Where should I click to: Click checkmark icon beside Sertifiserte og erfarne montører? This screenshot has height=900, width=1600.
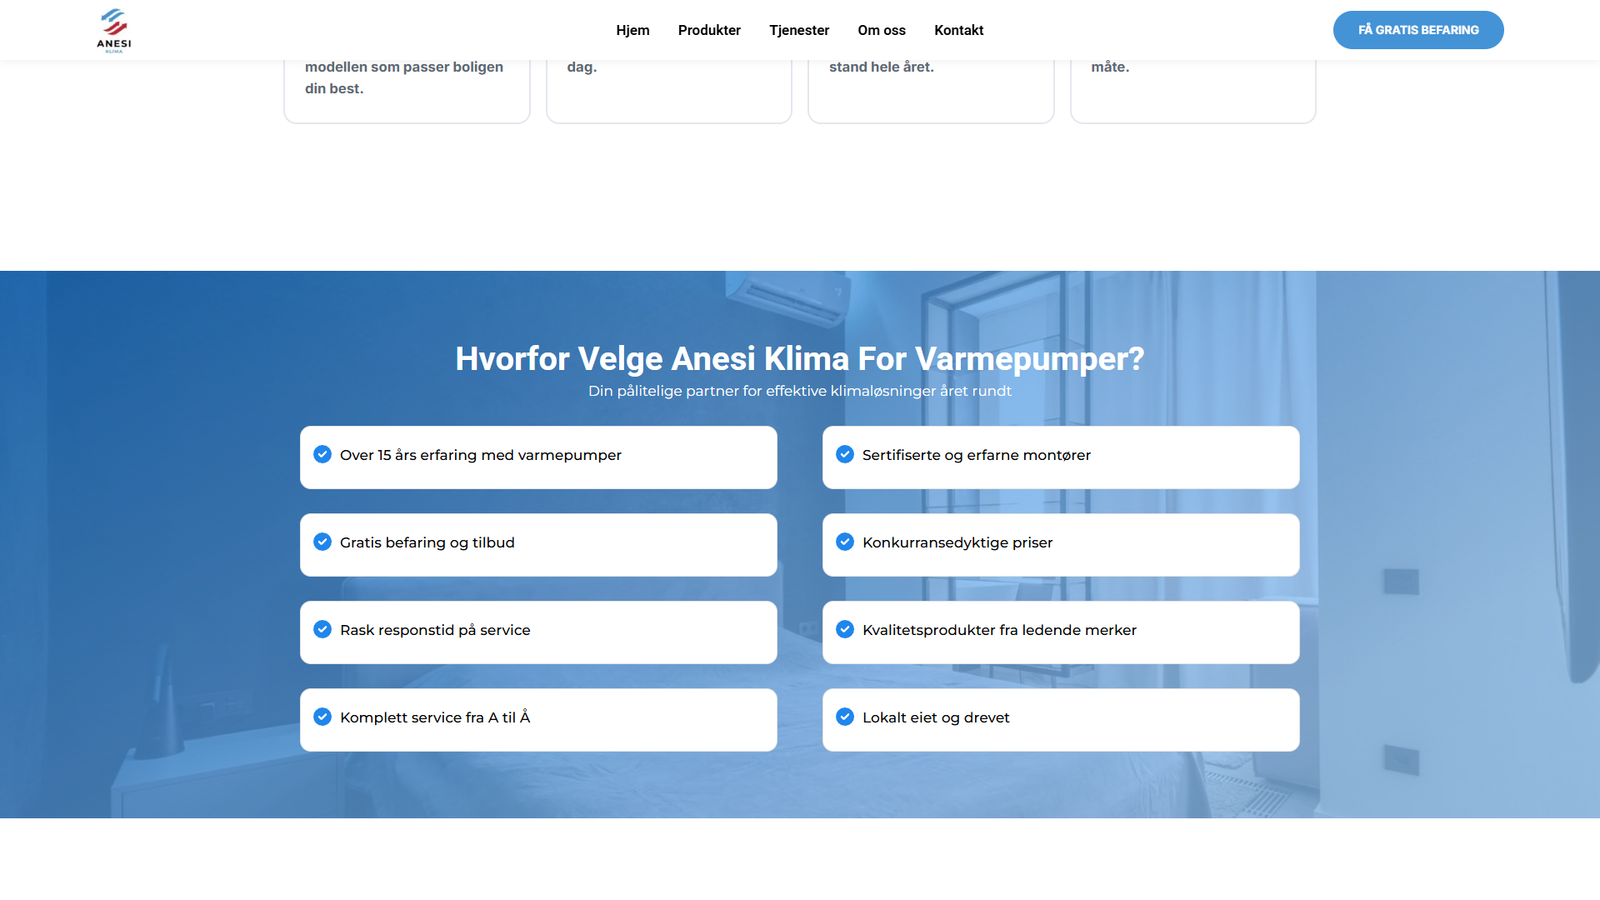pyautogui.click(x=845, y=454)
